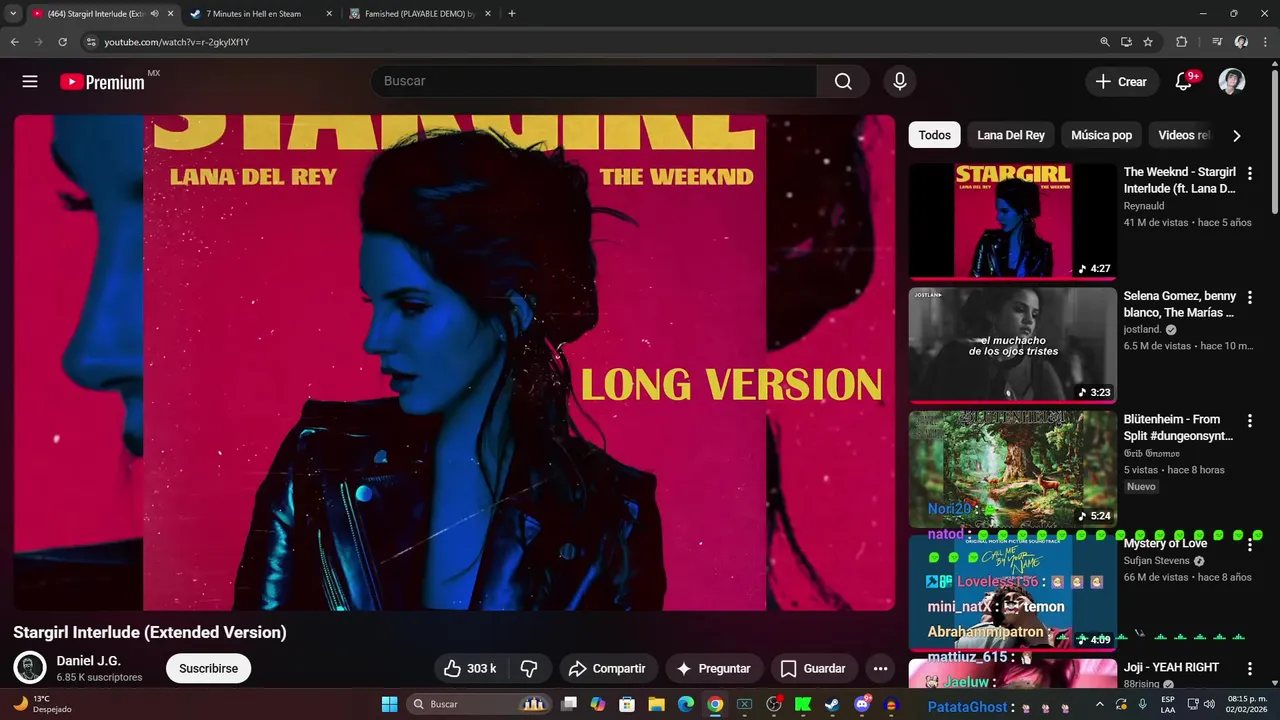
Task: Open Selena Gomez, benny blanco video title
Action: pos(1180,304)
